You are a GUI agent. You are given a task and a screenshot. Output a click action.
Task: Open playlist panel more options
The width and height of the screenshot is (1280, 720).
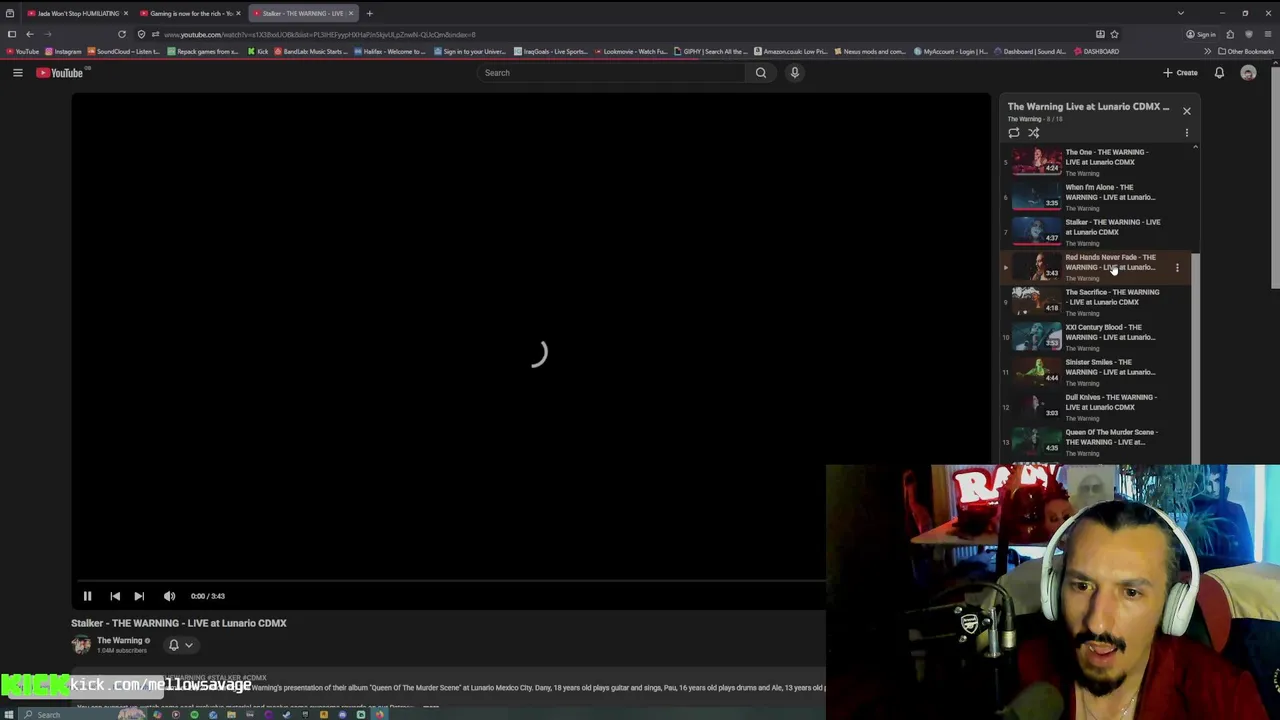point(1186,132)
